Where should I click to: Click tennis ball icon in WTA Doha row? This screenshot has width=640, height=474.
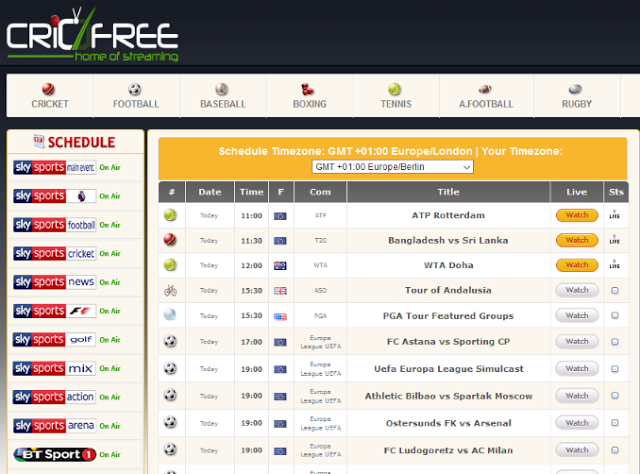pos(170,265)
